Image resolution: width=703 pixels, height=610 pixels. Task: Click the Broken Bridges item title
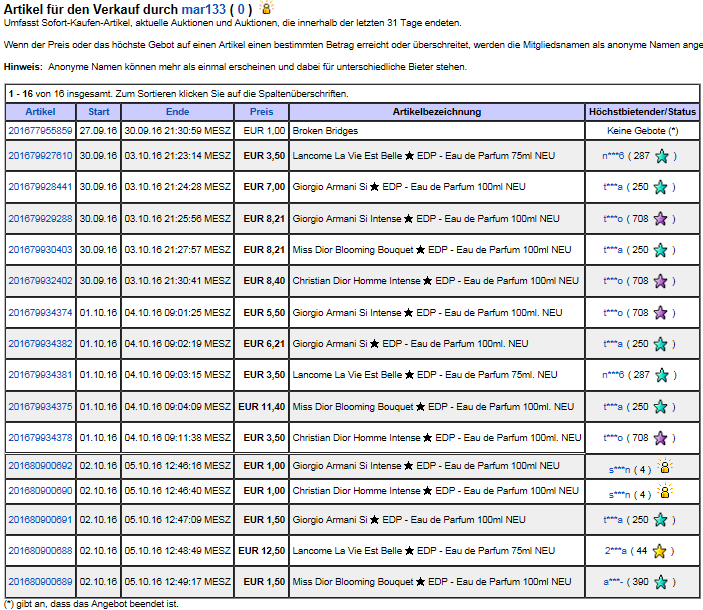click(325, 130)
